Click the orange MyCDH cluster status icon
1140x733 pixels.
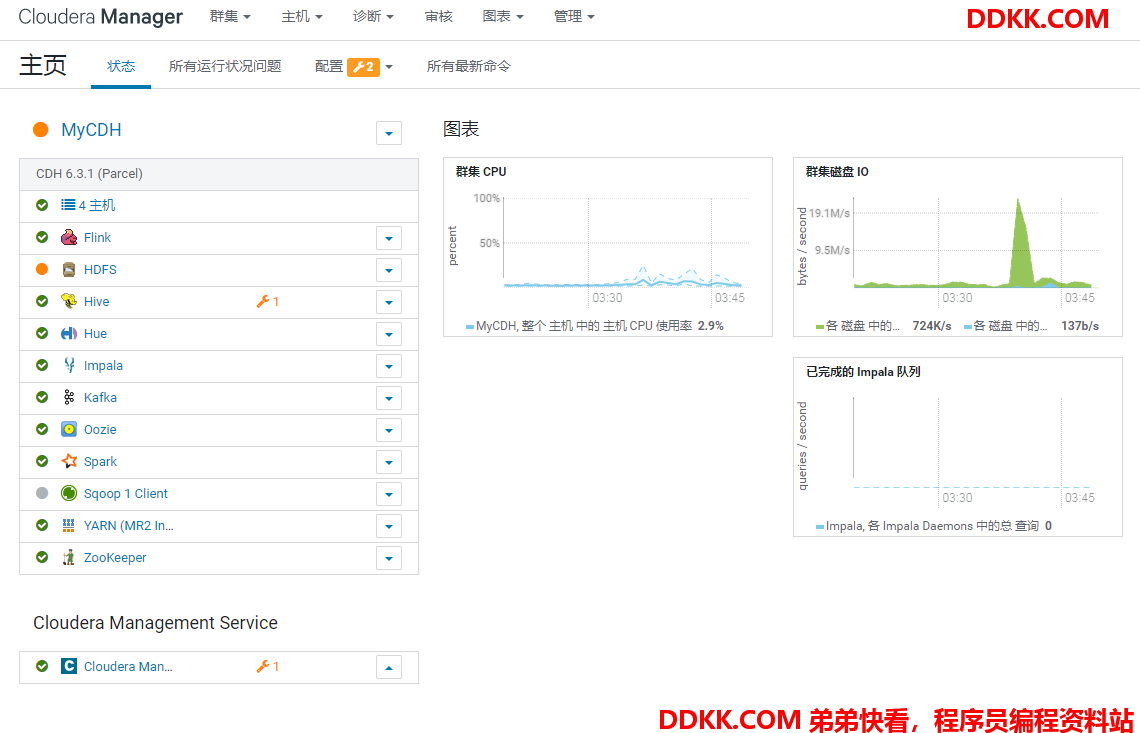pyautogui.click(x=41, y=129)
